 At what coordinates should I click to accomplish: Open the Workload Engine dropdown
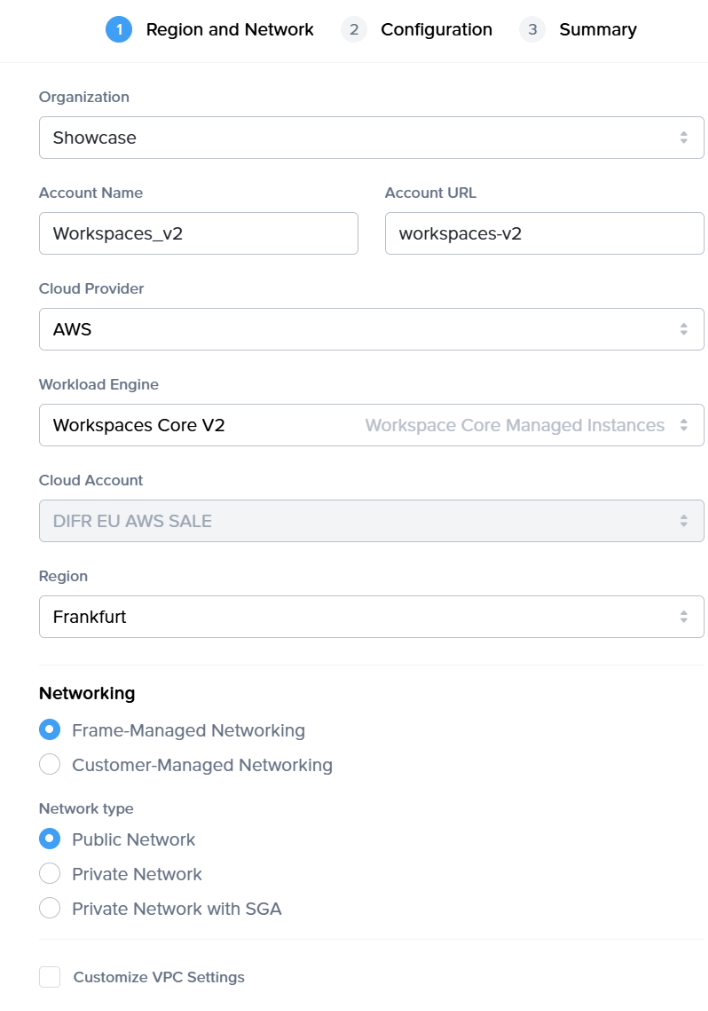coord(371,425)
